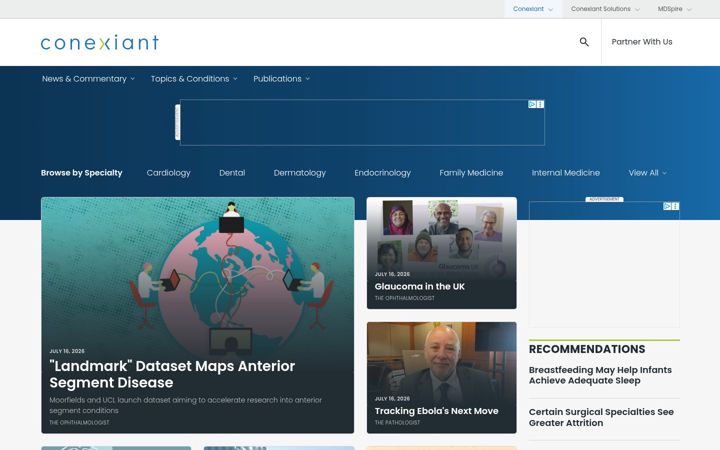Expand the Conexiant Solutions dropdown
Image resolution: width=720 pixels, height=450 pixels.
(x=605, y=9)
